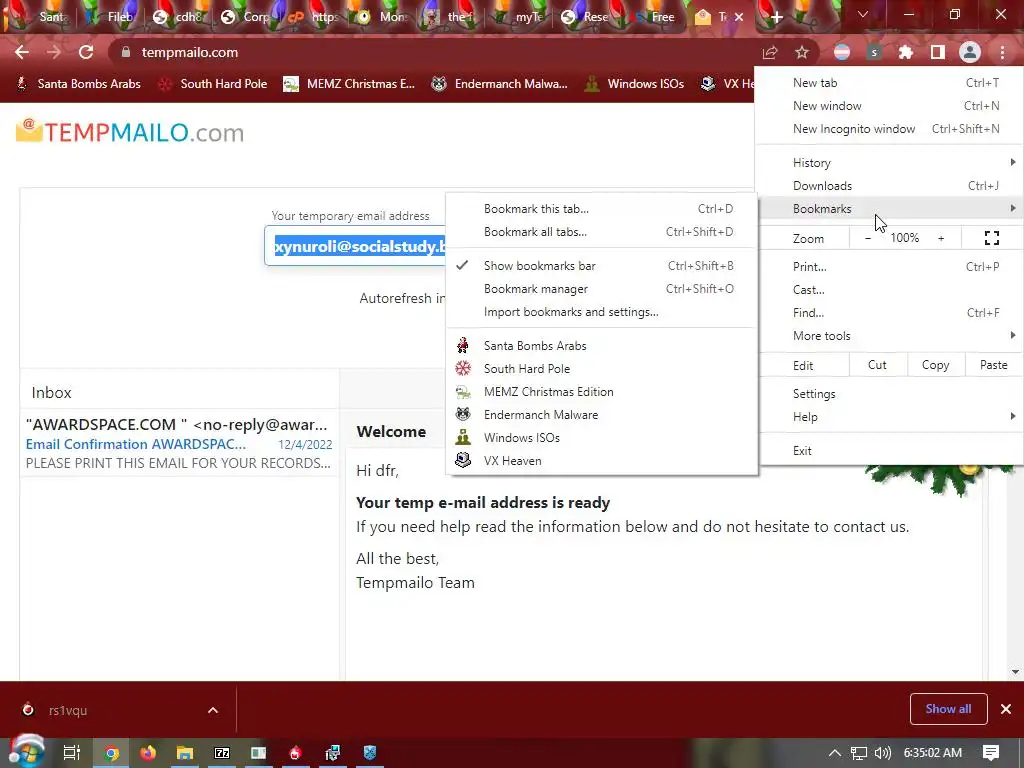This screenshot has width=1024, height=768.
Task: Choose Bookmark this tab...
Action: coord(601,209)
